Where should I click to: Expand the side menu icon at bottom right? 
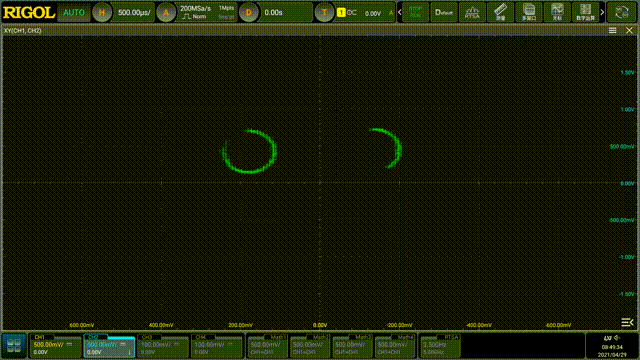[x=627, y=322]
